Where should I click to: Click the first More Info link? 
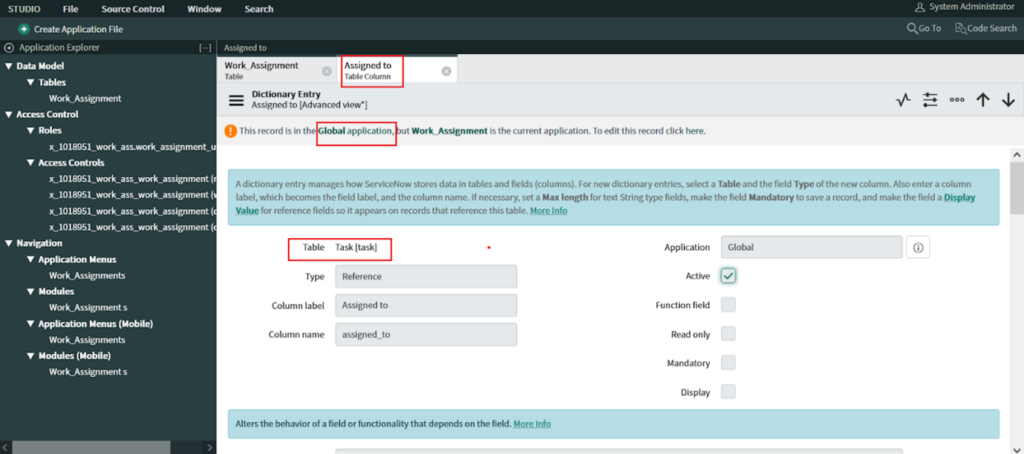pyautogui.click(x=548, y=211)
